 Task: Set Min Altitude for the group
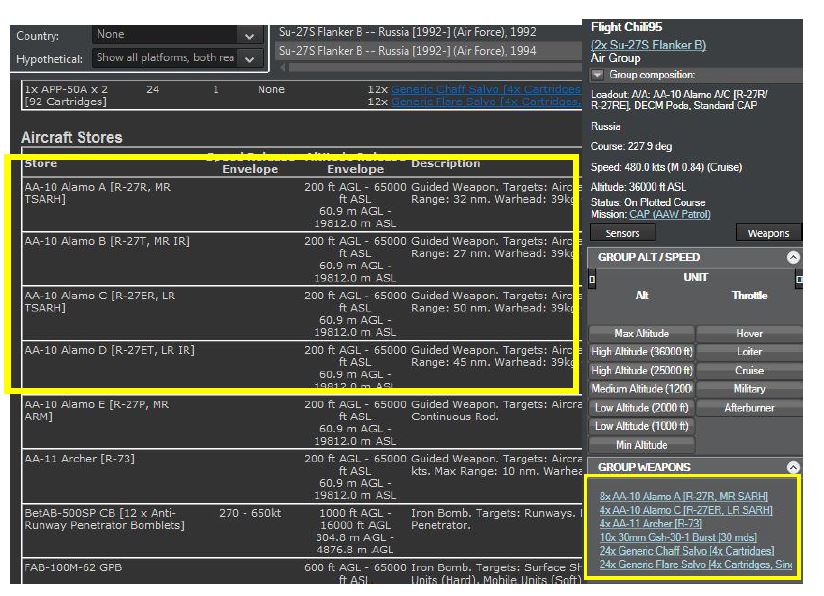point(642,445)
